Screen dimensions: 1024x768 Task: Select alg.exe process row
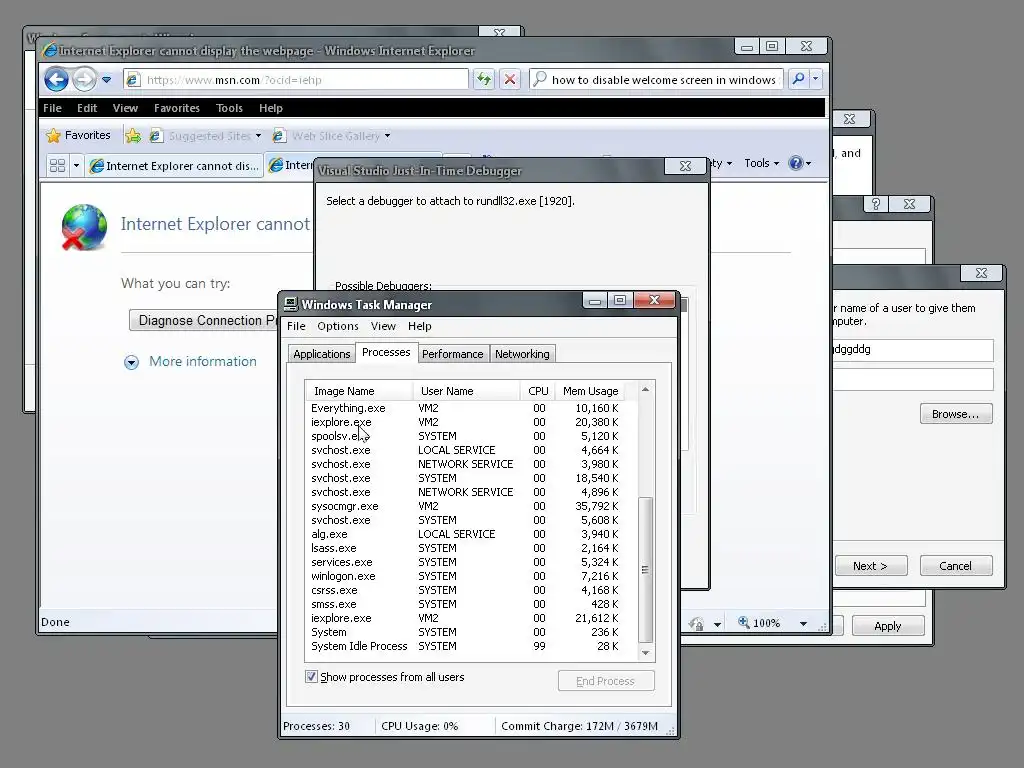coord(465,534)
